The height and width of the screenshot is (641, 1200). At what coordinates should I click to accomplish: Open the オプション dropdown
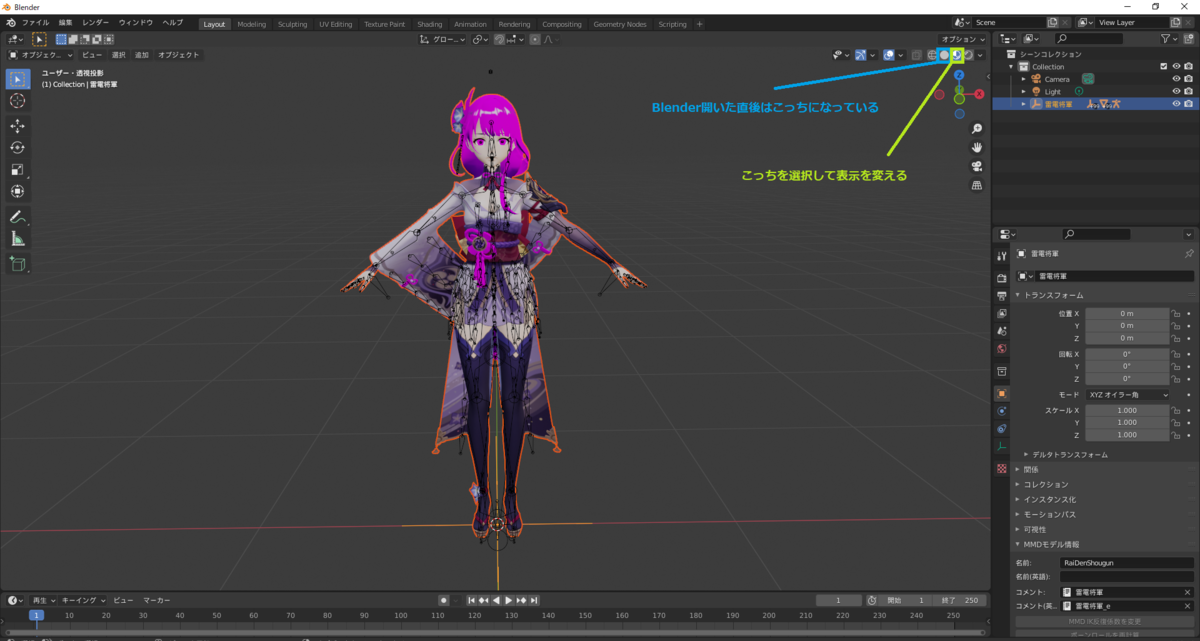tap(961, 39)
